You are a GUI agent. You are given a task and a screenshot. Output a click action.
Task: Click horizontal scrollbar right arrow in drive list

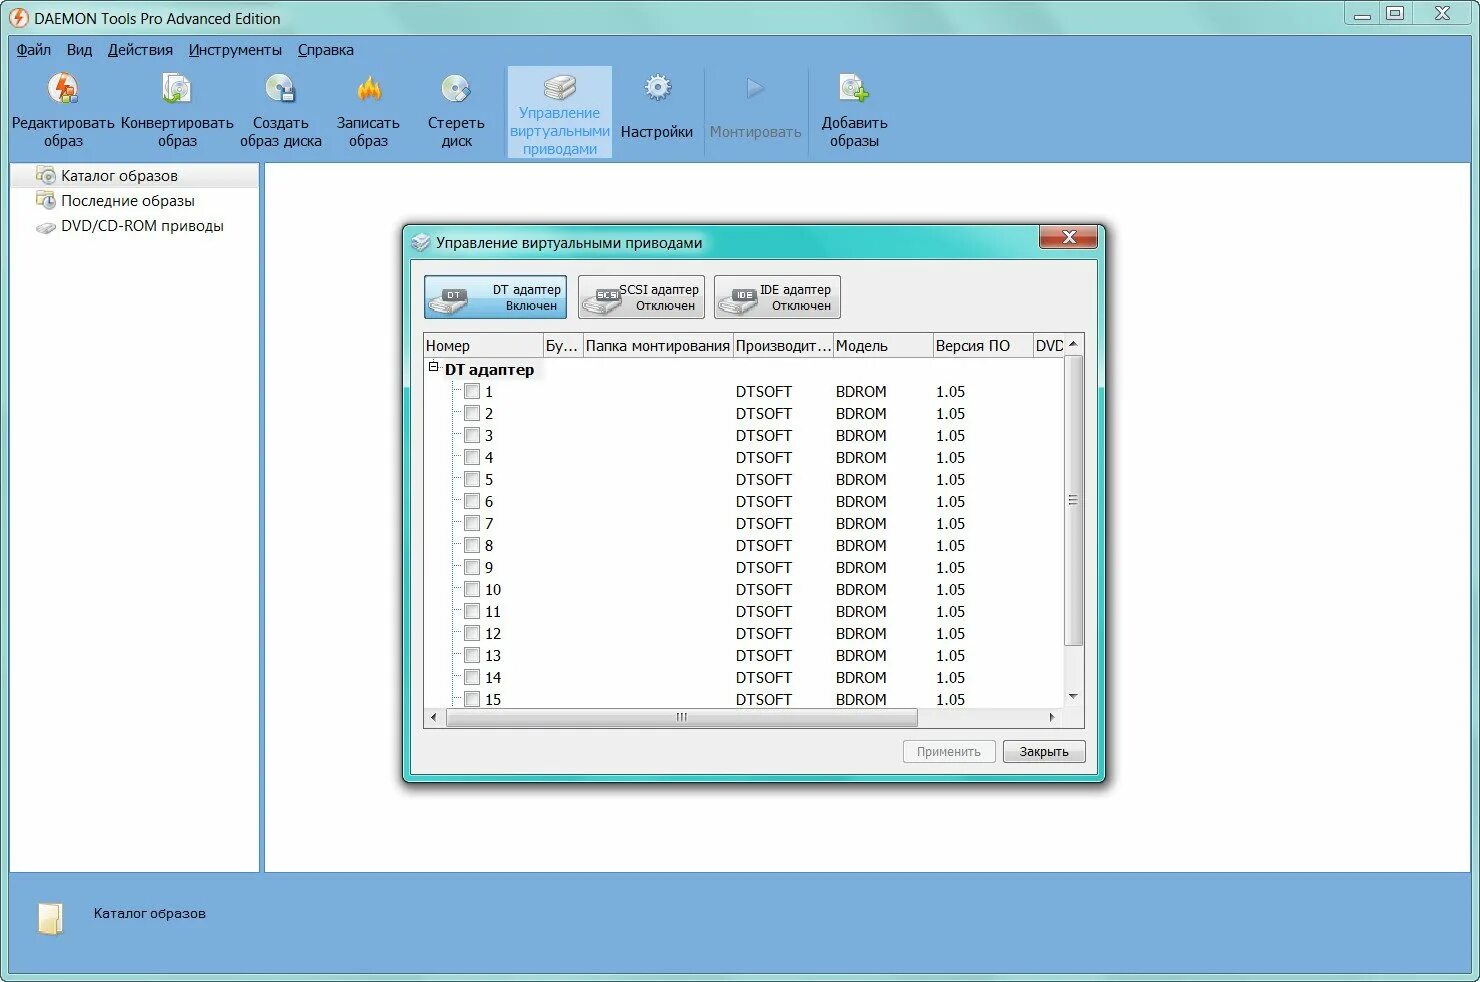[1051, 717]
